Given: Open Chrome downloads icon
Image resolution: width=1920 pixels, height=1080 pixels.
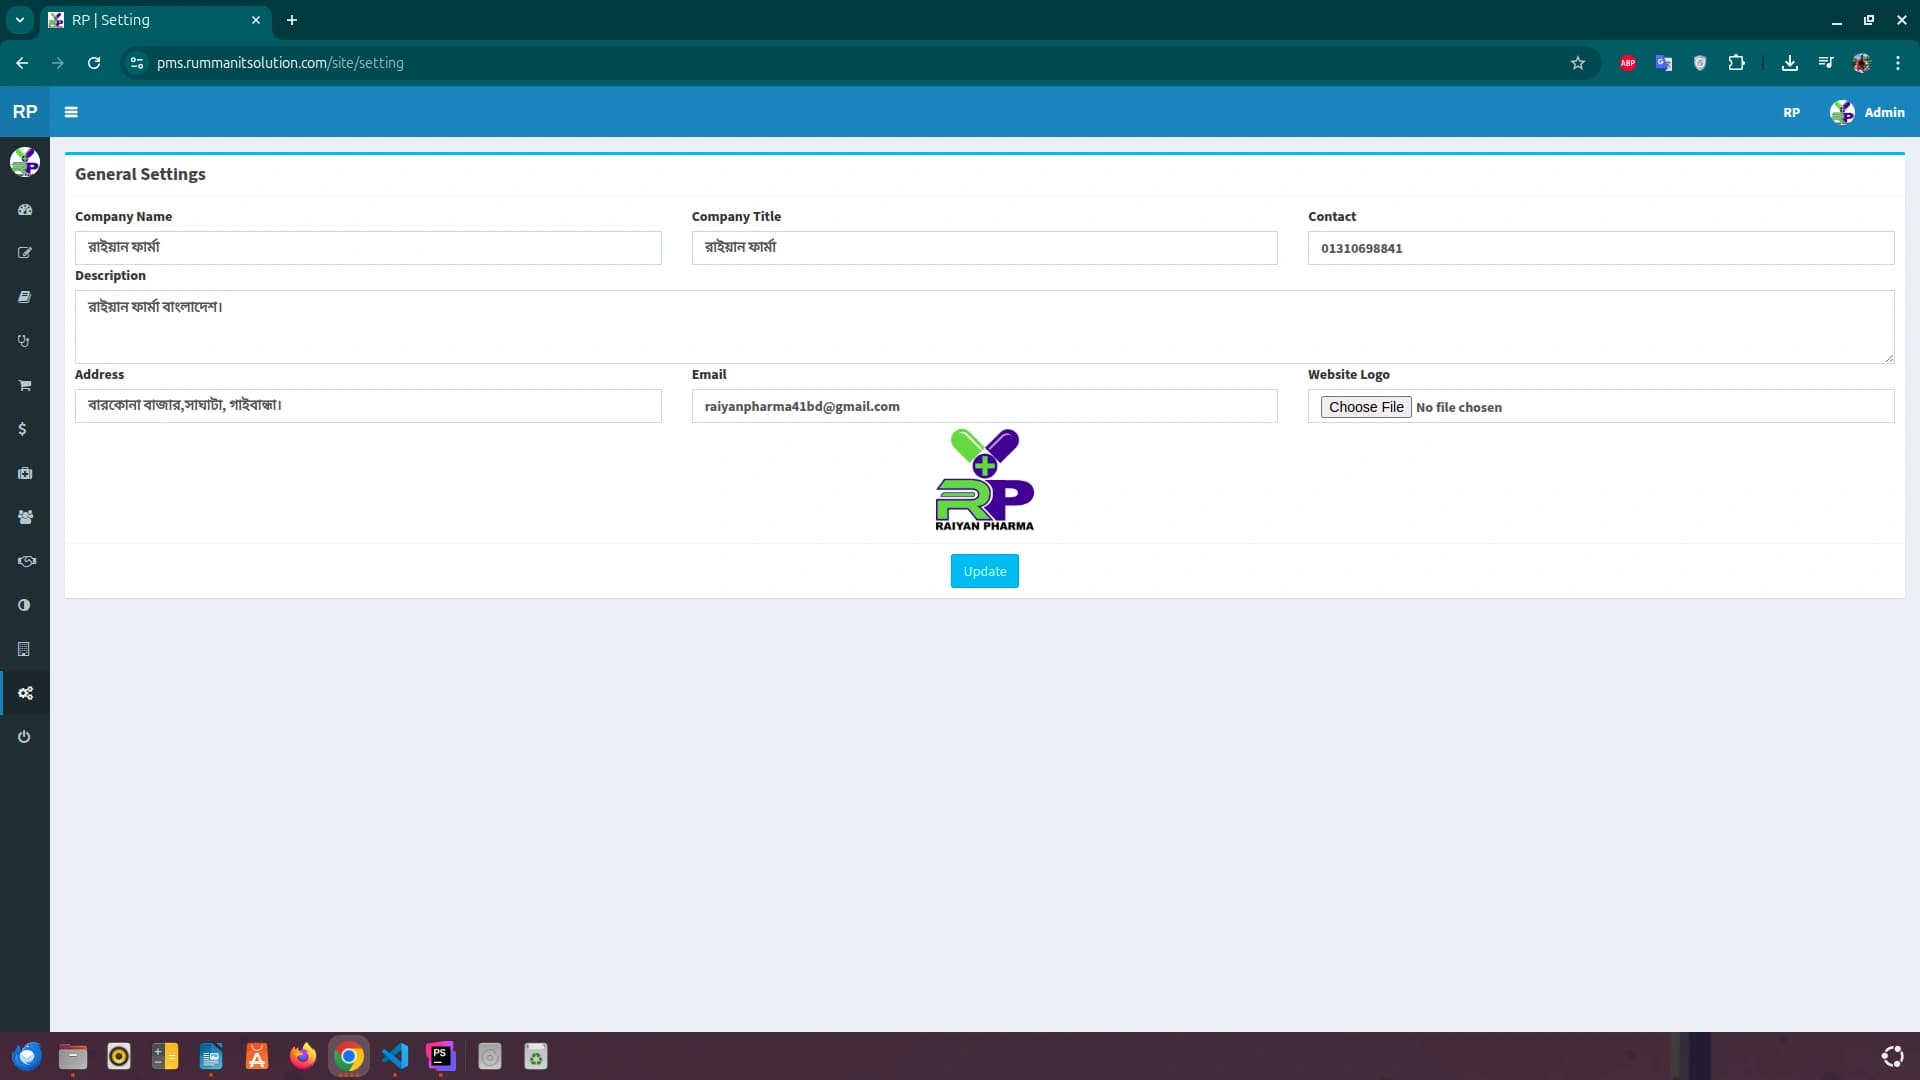Looking at the screenshot, I should [1790, 63].
